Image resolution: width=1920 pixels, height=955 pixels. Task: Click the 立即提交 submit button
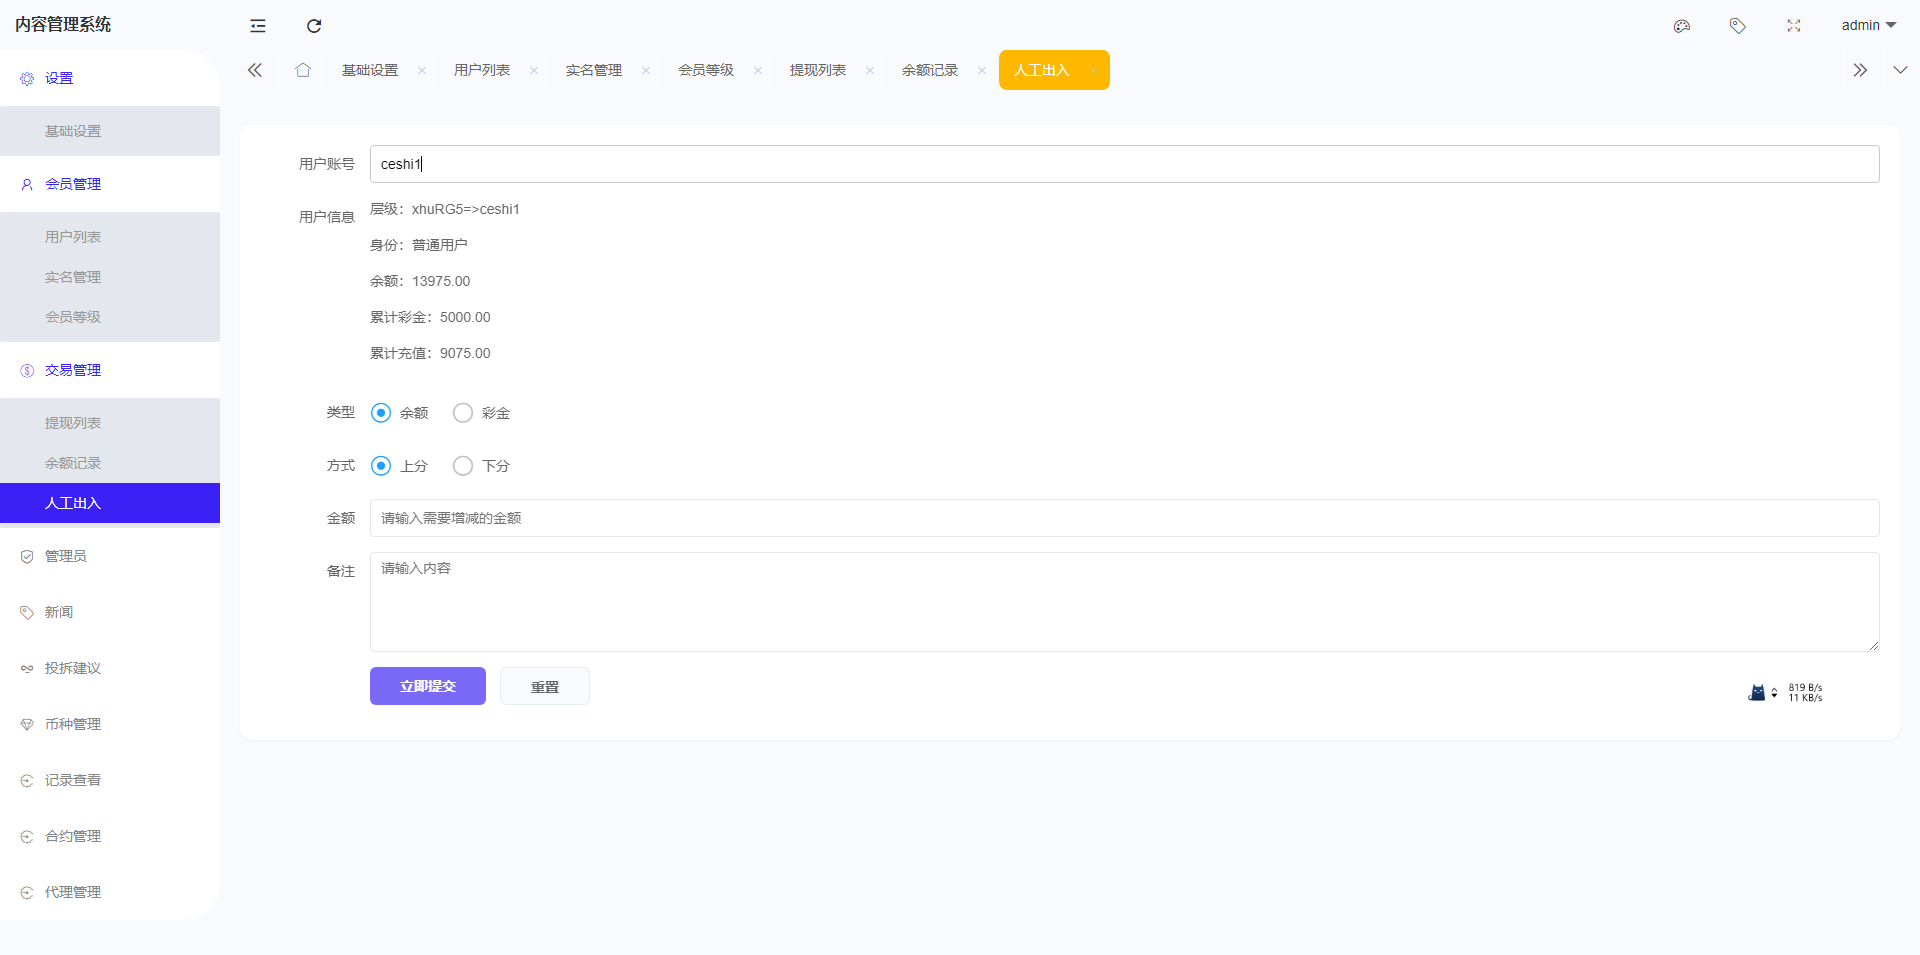[x=428, y=686]
